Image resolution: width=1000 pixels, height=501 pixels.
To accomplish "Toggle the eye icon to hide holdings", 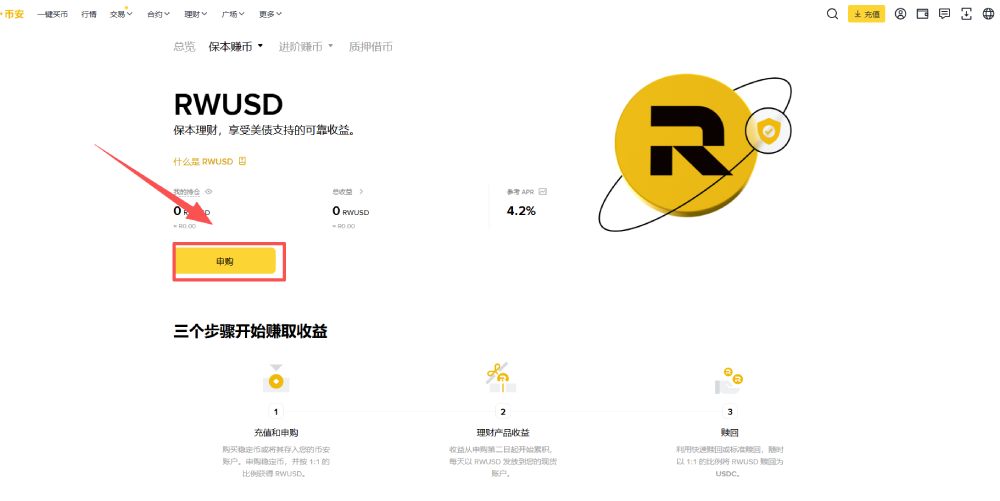I will point(209,191).
